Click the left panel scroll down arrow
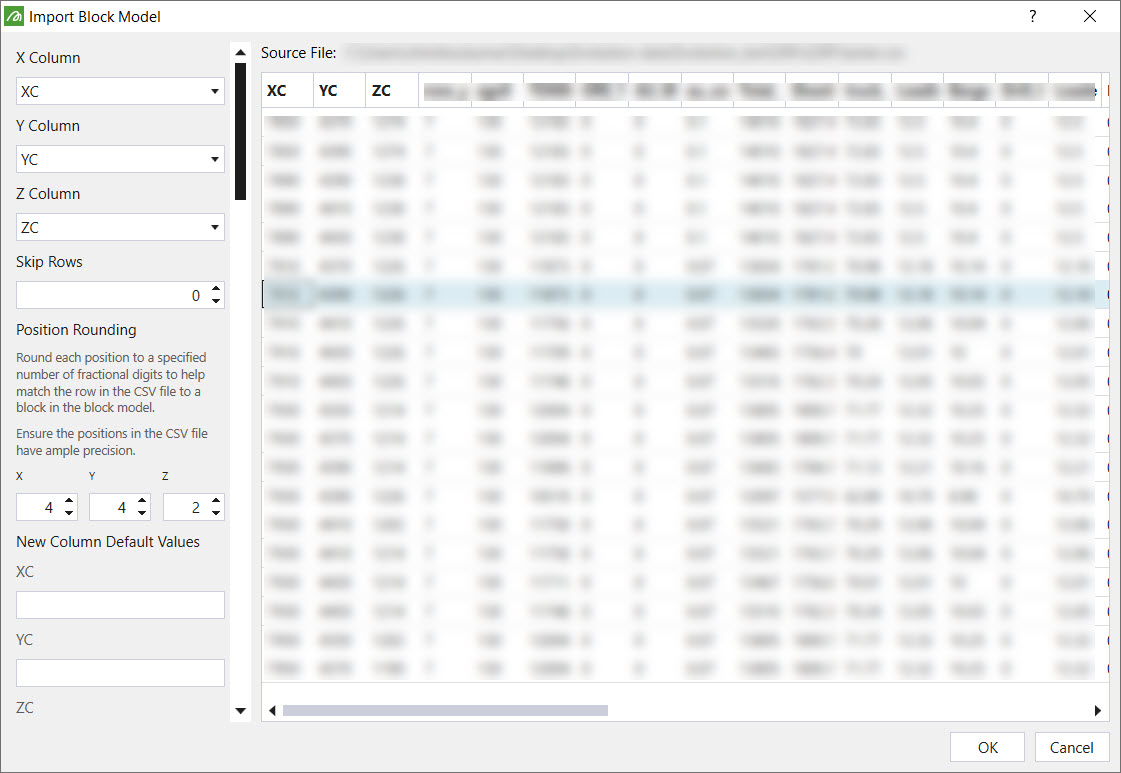The width and height of the screenshot is (1121, 773). [x=240, y=710]
